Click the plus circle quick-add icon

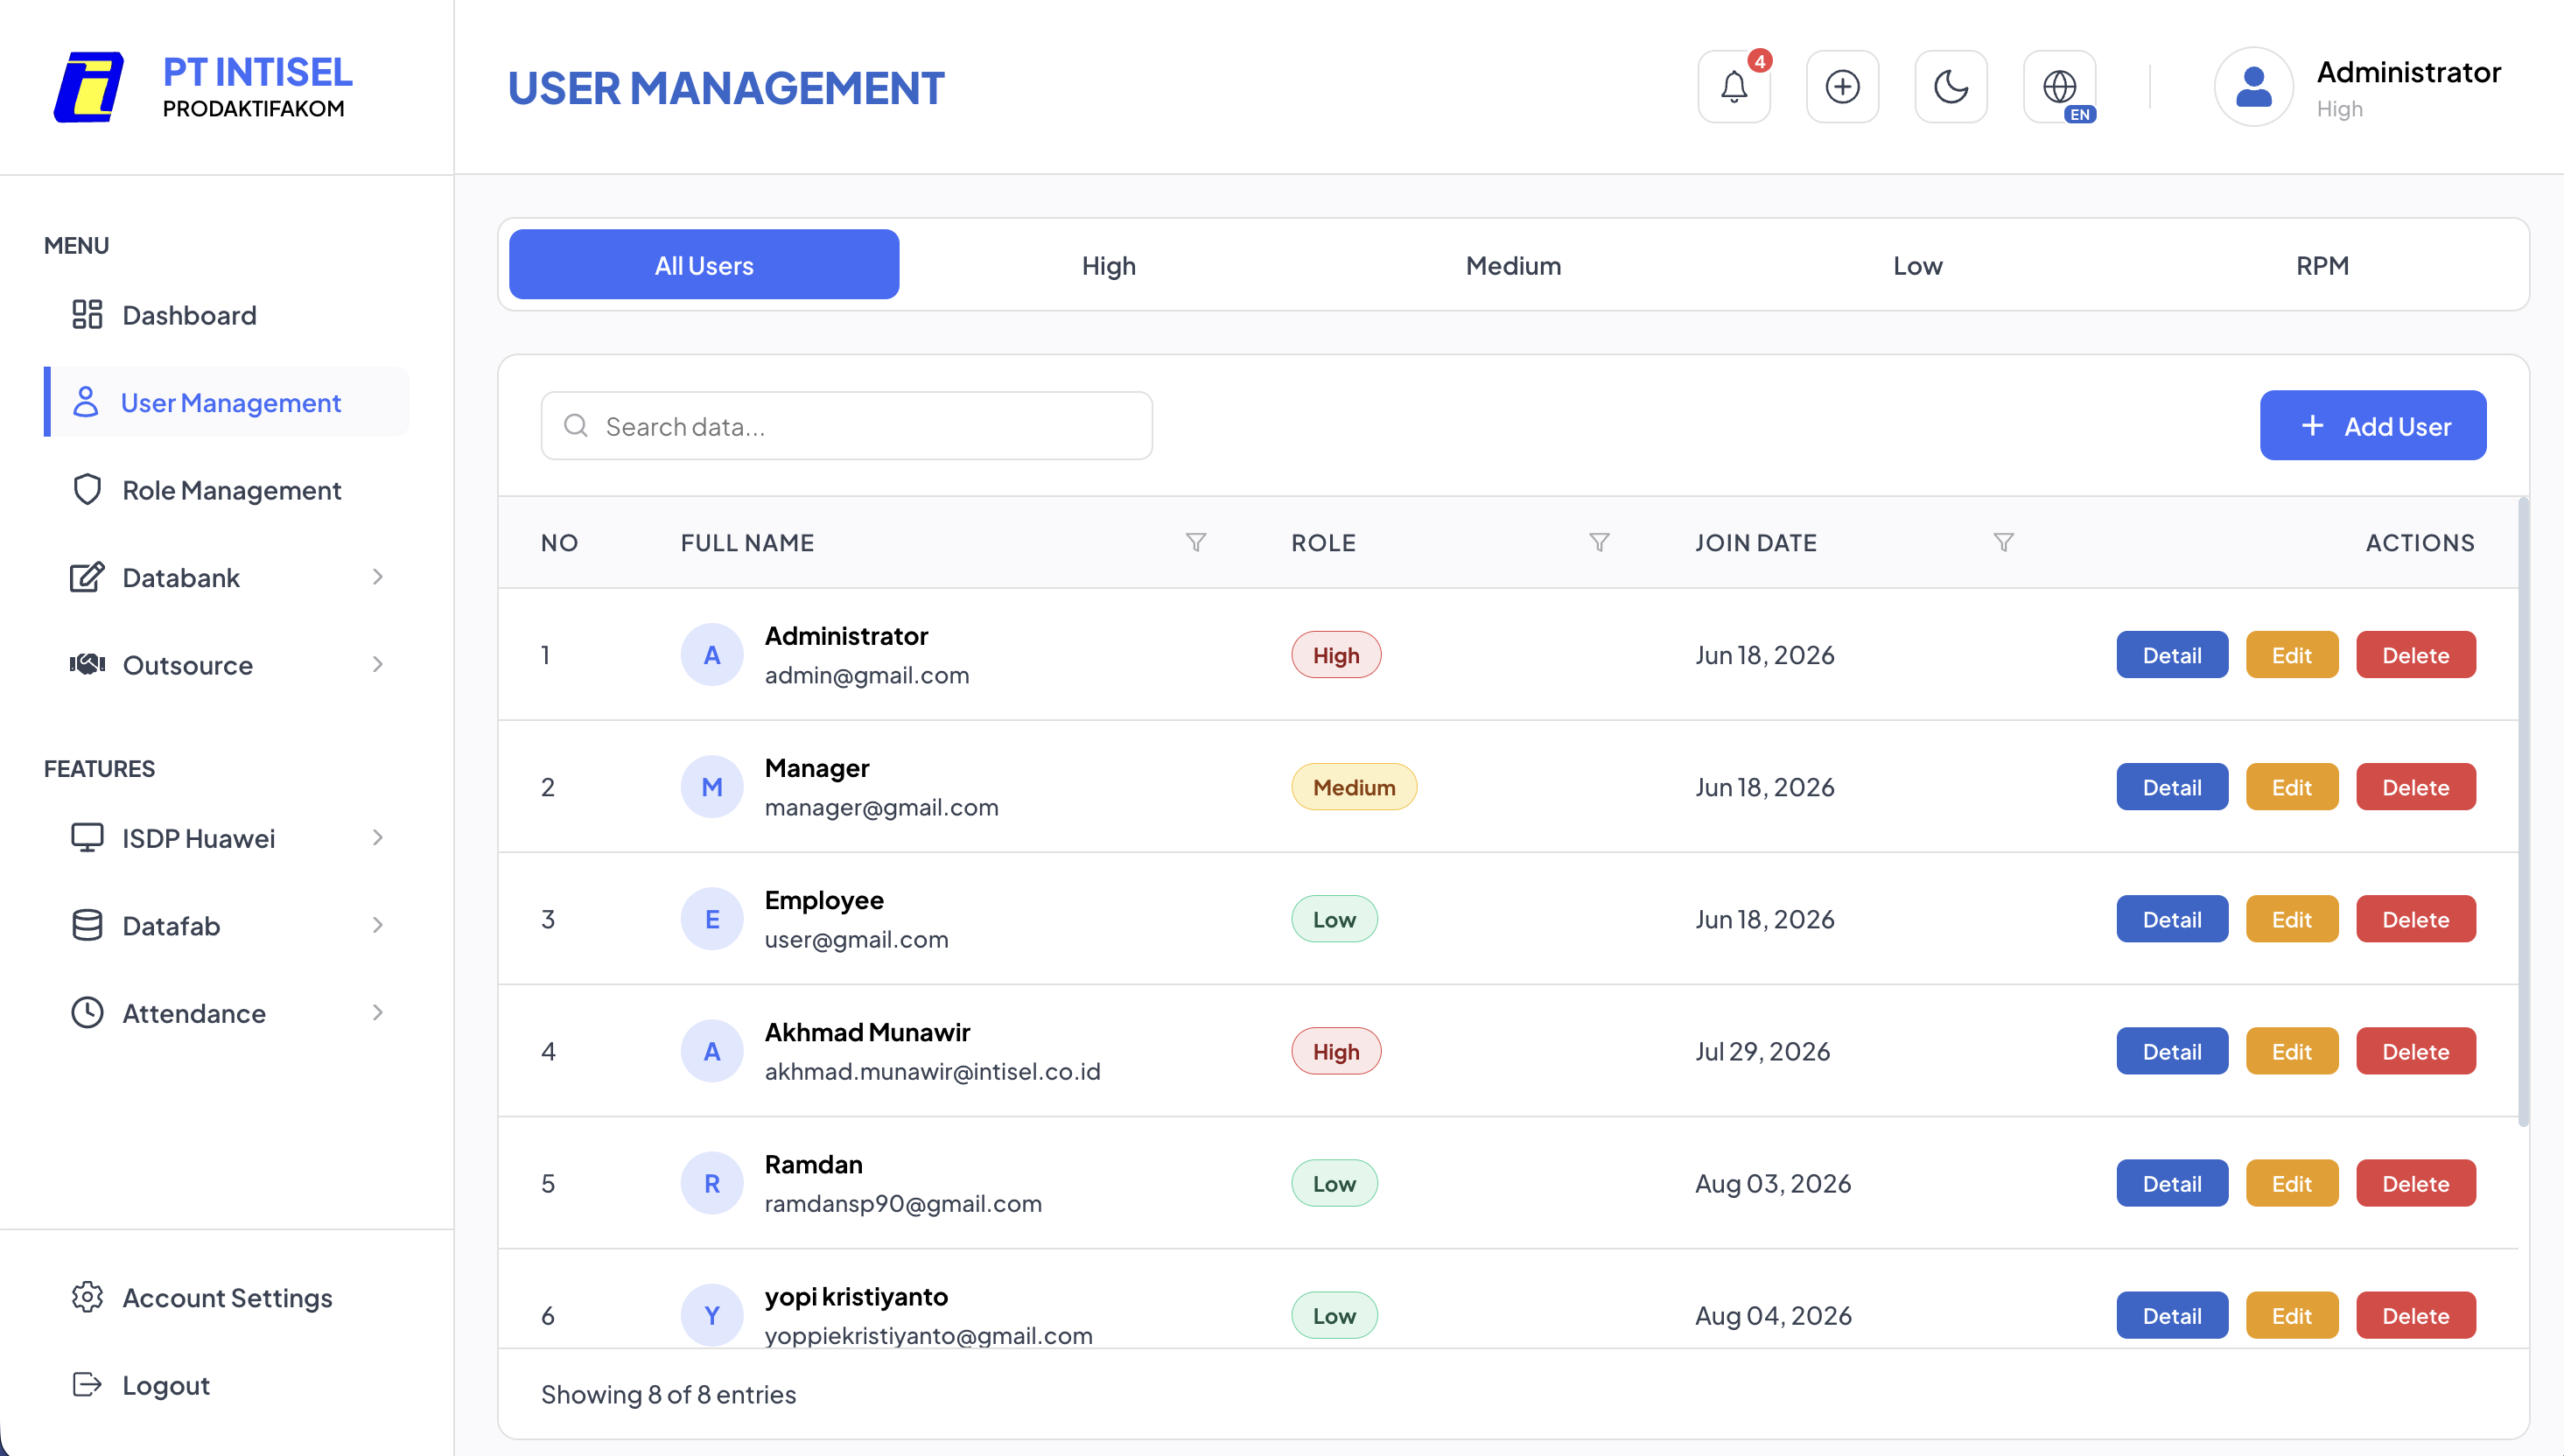pos(1842,87)
